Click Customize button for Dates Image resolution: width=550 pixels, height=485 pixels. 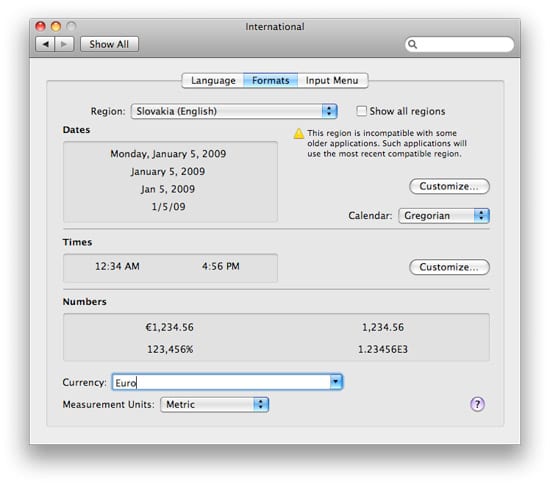pyautogui.click(x=449, y=186)
